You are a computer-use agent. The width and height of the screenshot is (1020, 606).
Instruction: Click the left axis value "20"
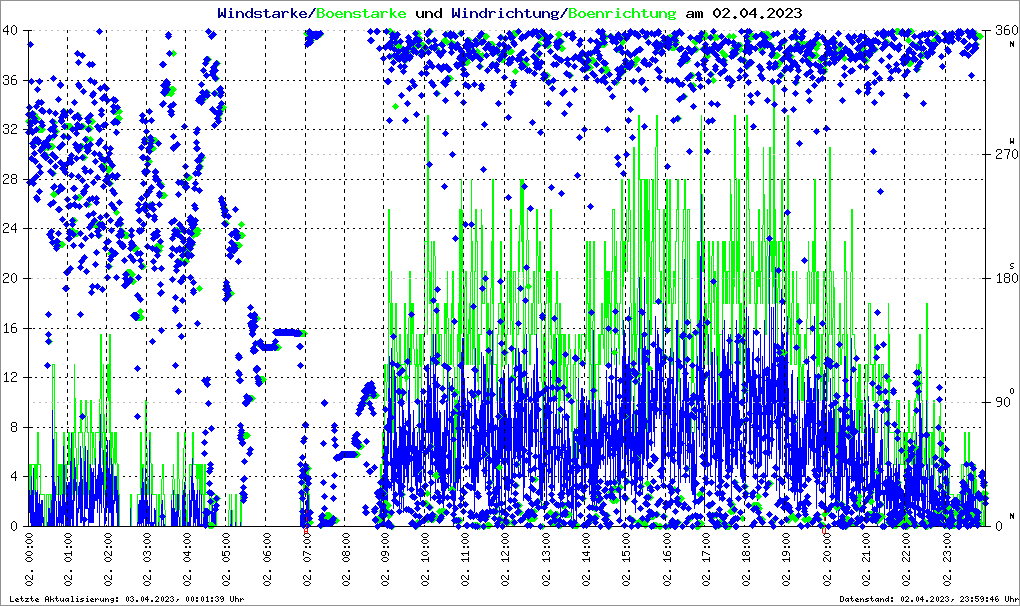[10, 278]
